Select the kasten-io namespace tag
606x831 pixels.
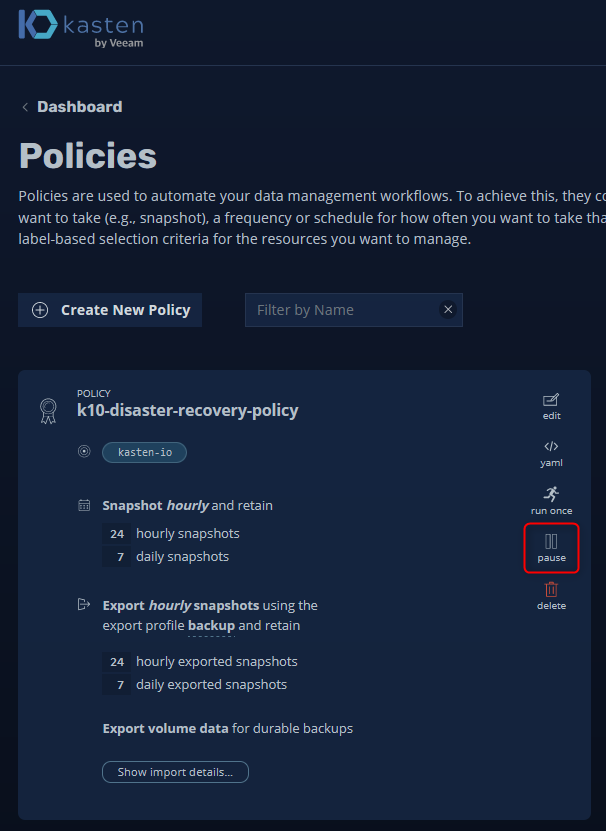point(145,452)
